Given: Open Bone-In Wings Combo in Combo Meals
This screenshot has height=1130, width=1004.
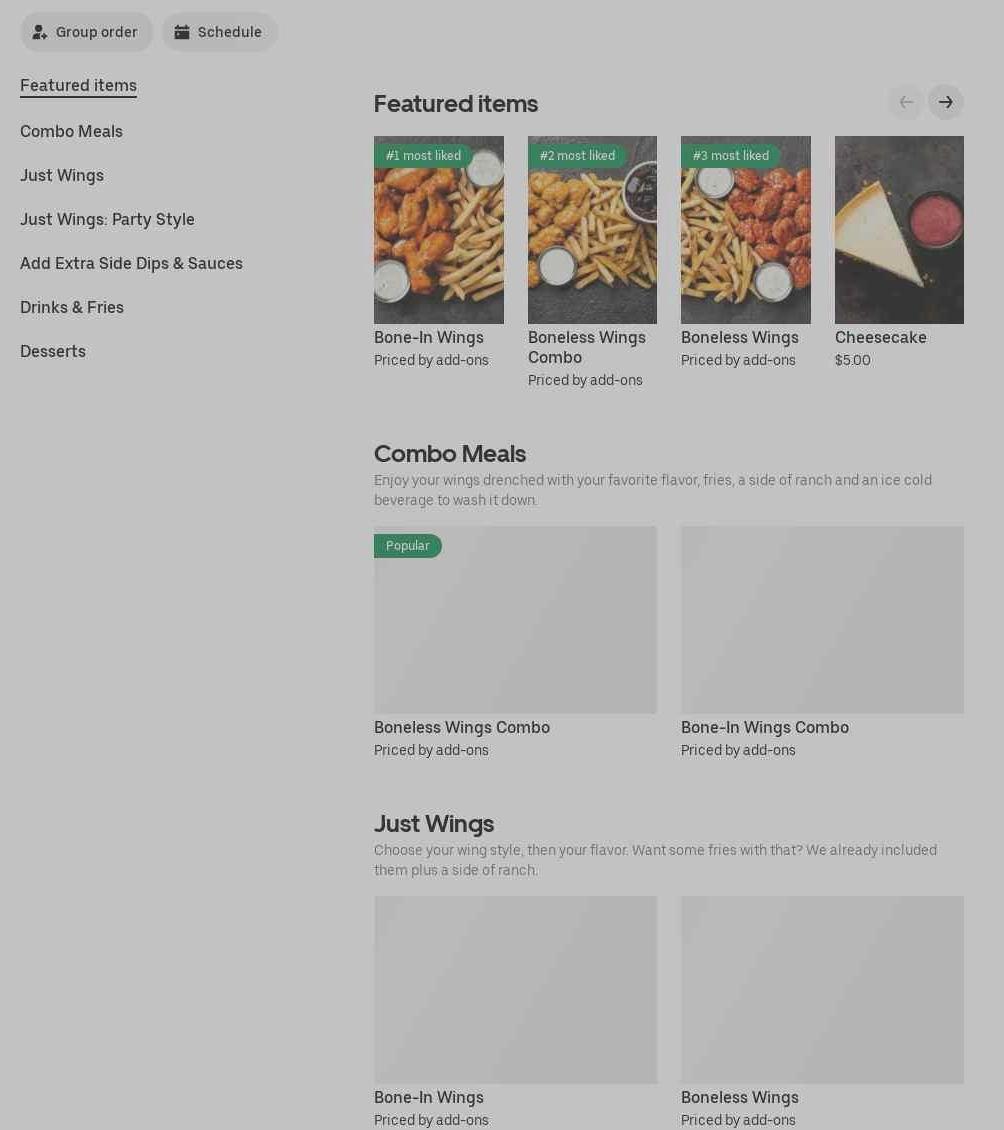Looking at the screenshot, I should point(822,641).
